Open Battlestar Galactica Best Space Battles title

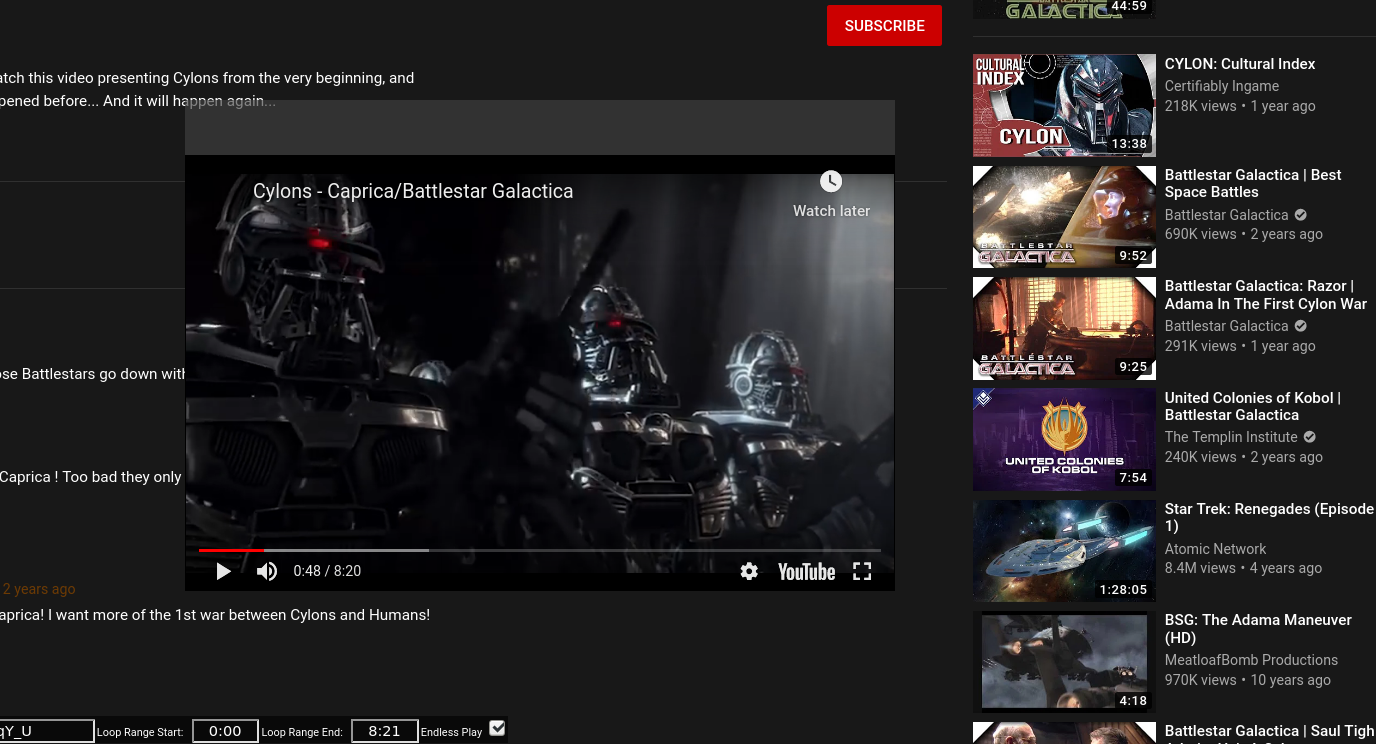tap(1252, 183)
